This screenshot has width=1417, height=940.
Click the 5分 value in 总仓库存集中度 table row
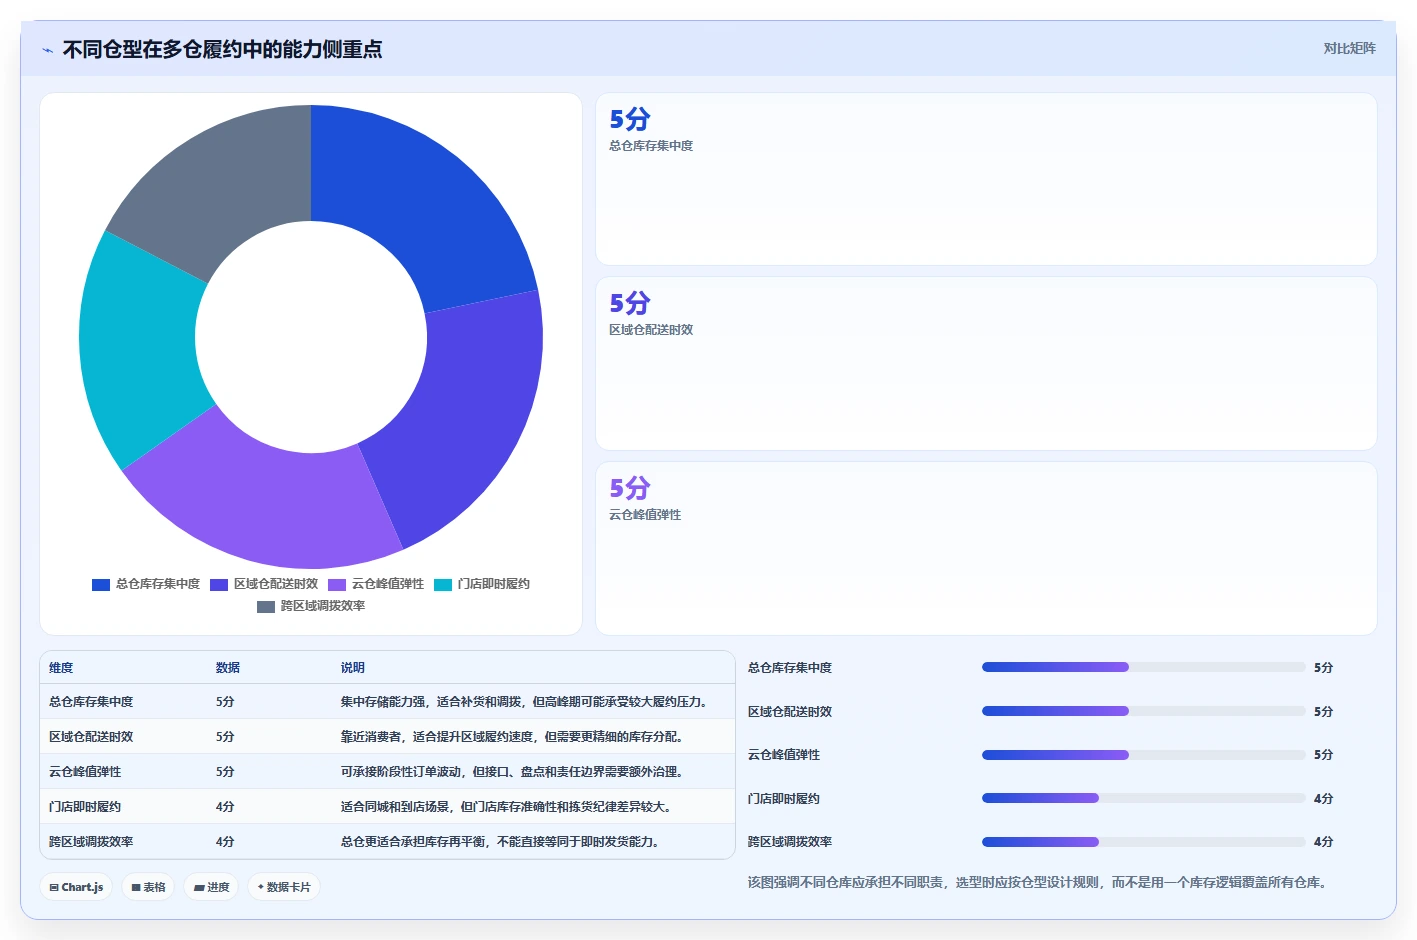[x=225, y=702]
